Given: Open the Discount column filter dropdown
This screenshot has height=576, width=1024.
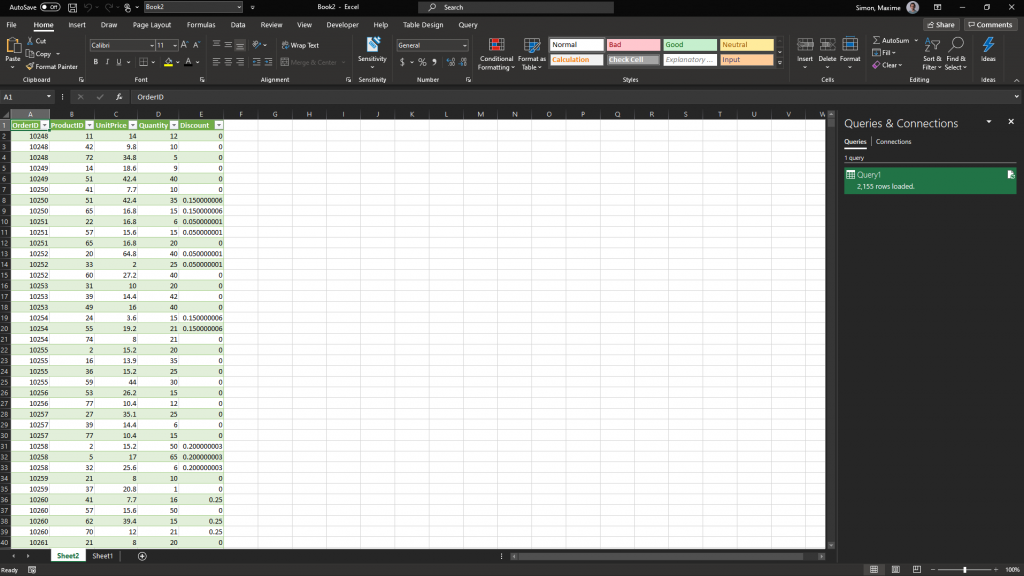Looking at the screenshot, I should pos(219,125).
